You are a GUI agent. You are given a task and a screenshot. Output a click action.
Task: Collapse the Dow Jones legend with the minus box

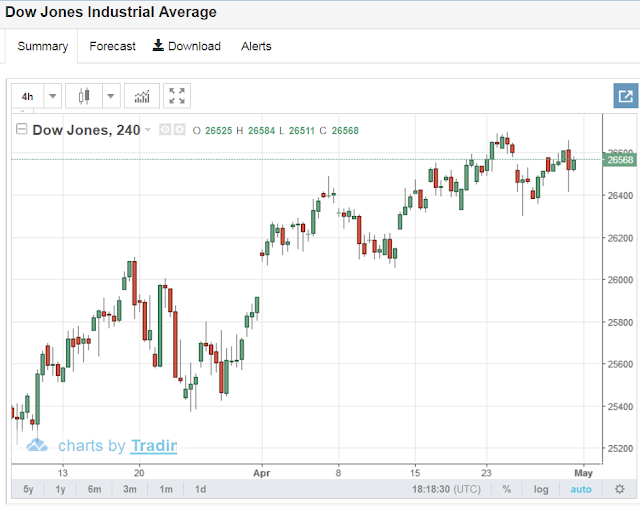[x=21, y=129]
